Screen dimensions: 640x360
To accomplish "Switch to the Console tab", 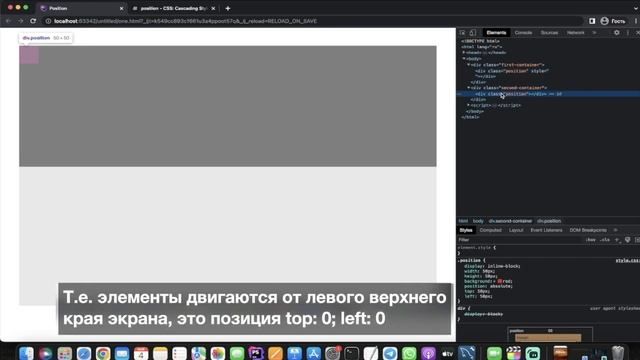I will point(523,33).
